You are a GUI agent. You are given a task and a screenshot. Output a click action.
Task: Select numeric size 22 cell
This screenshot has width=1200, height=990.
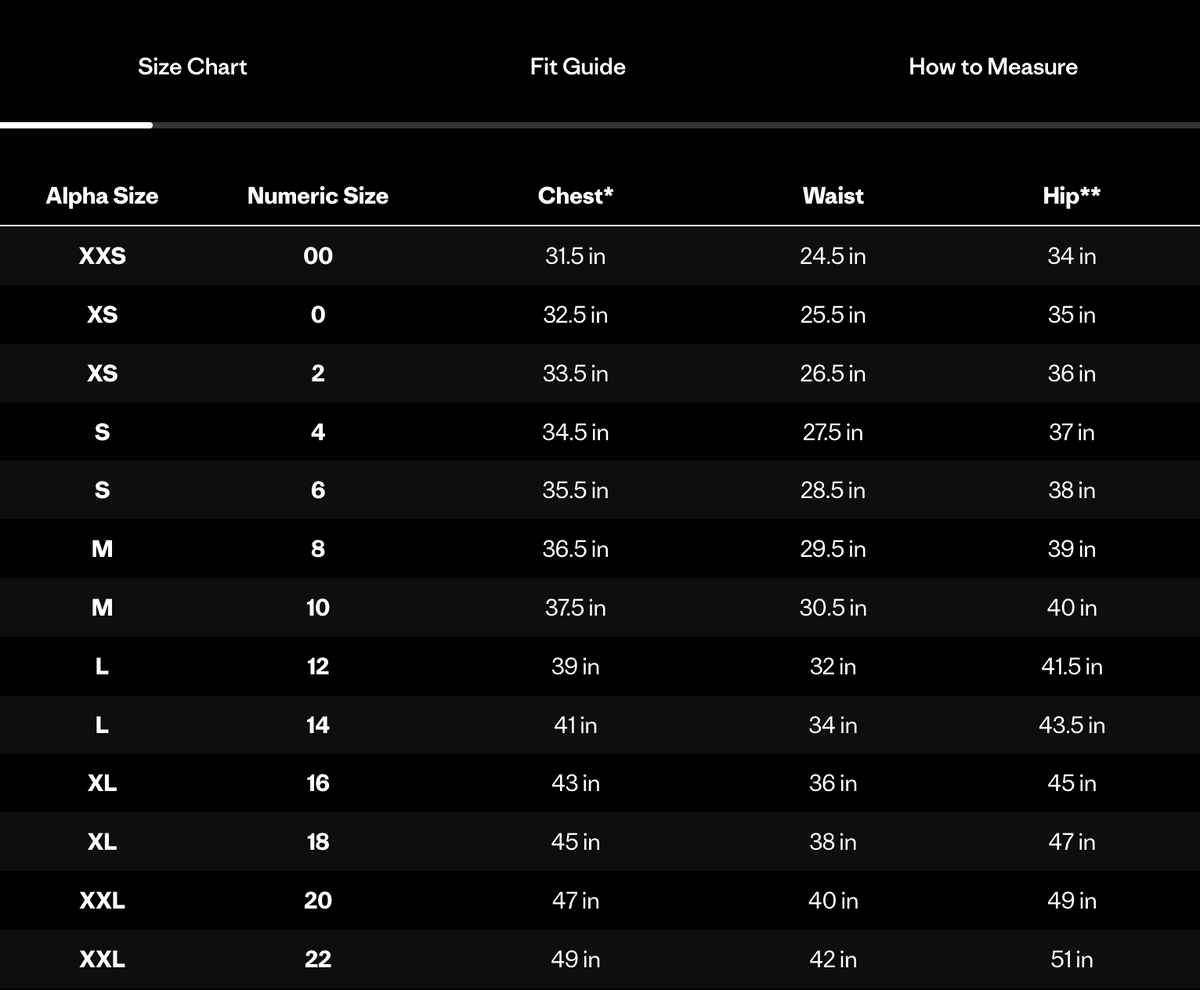[318, 959]
